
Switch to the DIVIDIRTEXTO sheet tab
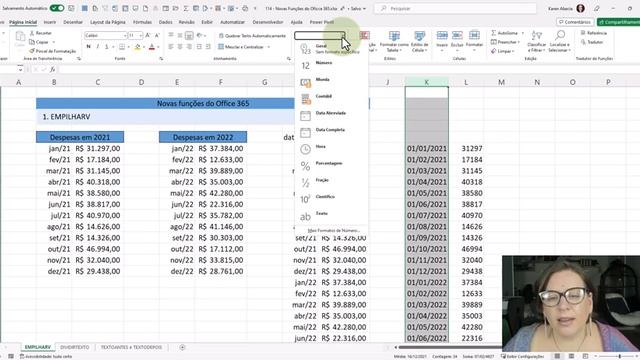point(75,347)
